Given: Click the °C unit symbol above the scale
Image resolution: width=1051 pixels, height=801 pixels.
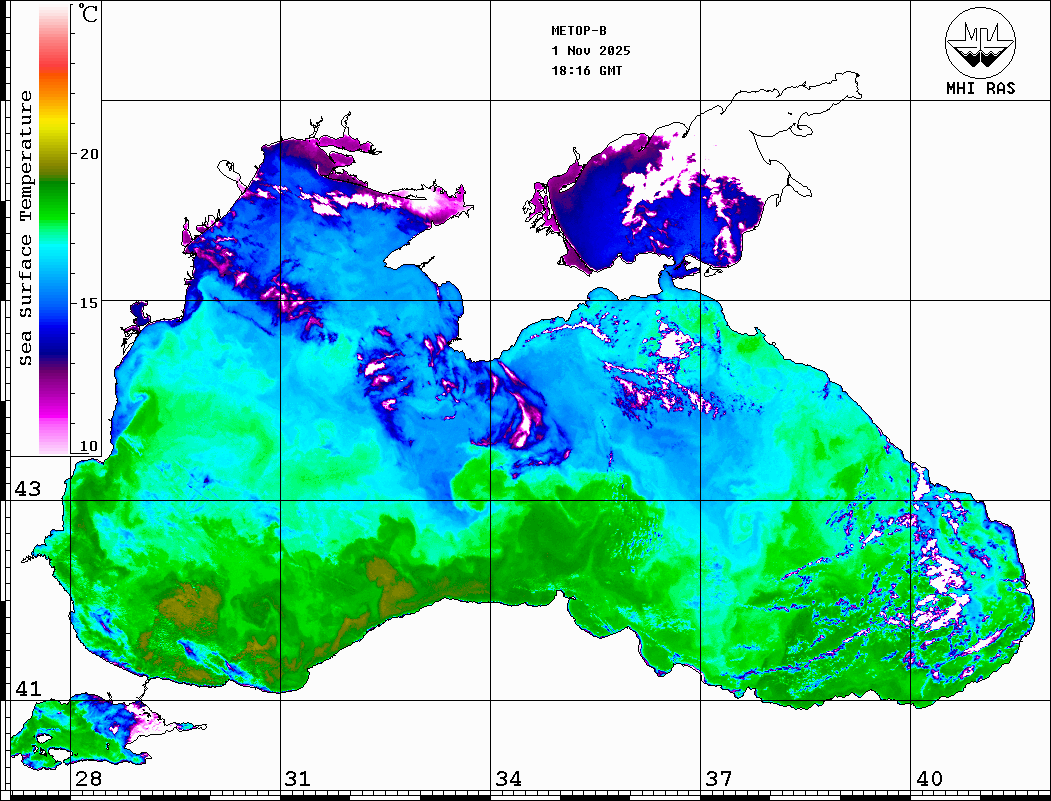Looking at the screenshot, I should coord(90,15).
